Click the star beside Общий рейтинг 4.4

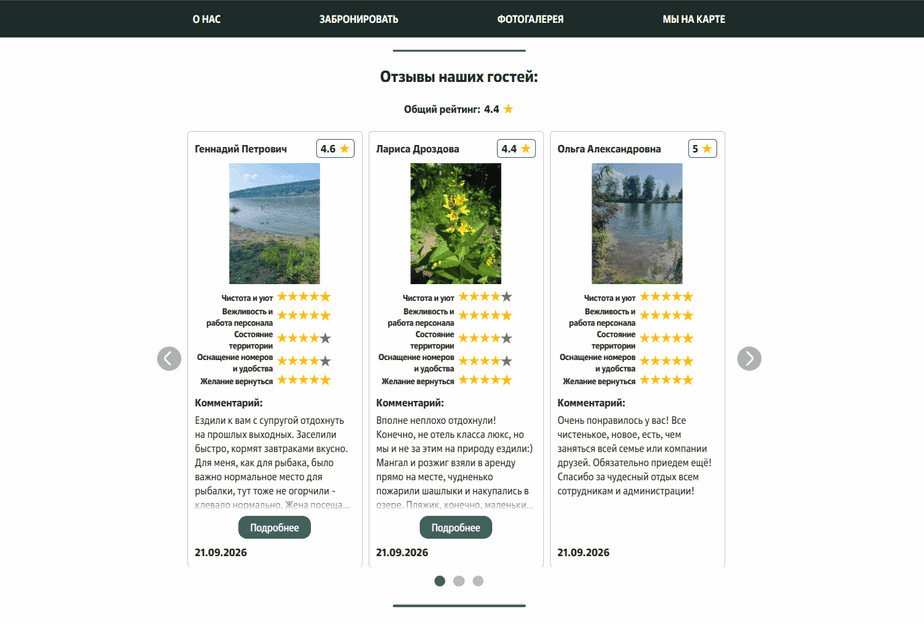click(509, 109)
